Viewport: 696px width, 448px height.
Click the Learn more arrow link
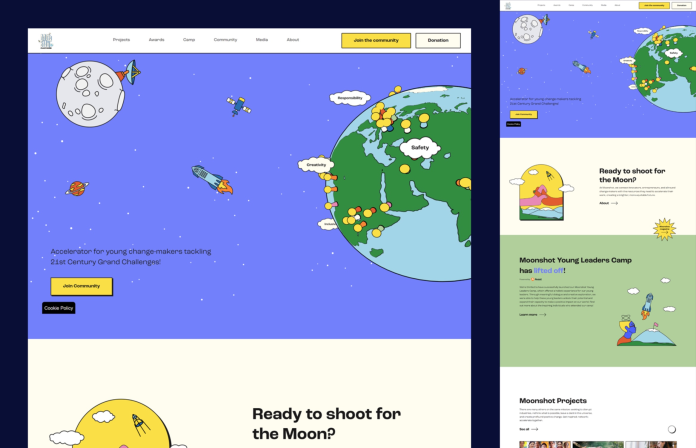(533, 314)
